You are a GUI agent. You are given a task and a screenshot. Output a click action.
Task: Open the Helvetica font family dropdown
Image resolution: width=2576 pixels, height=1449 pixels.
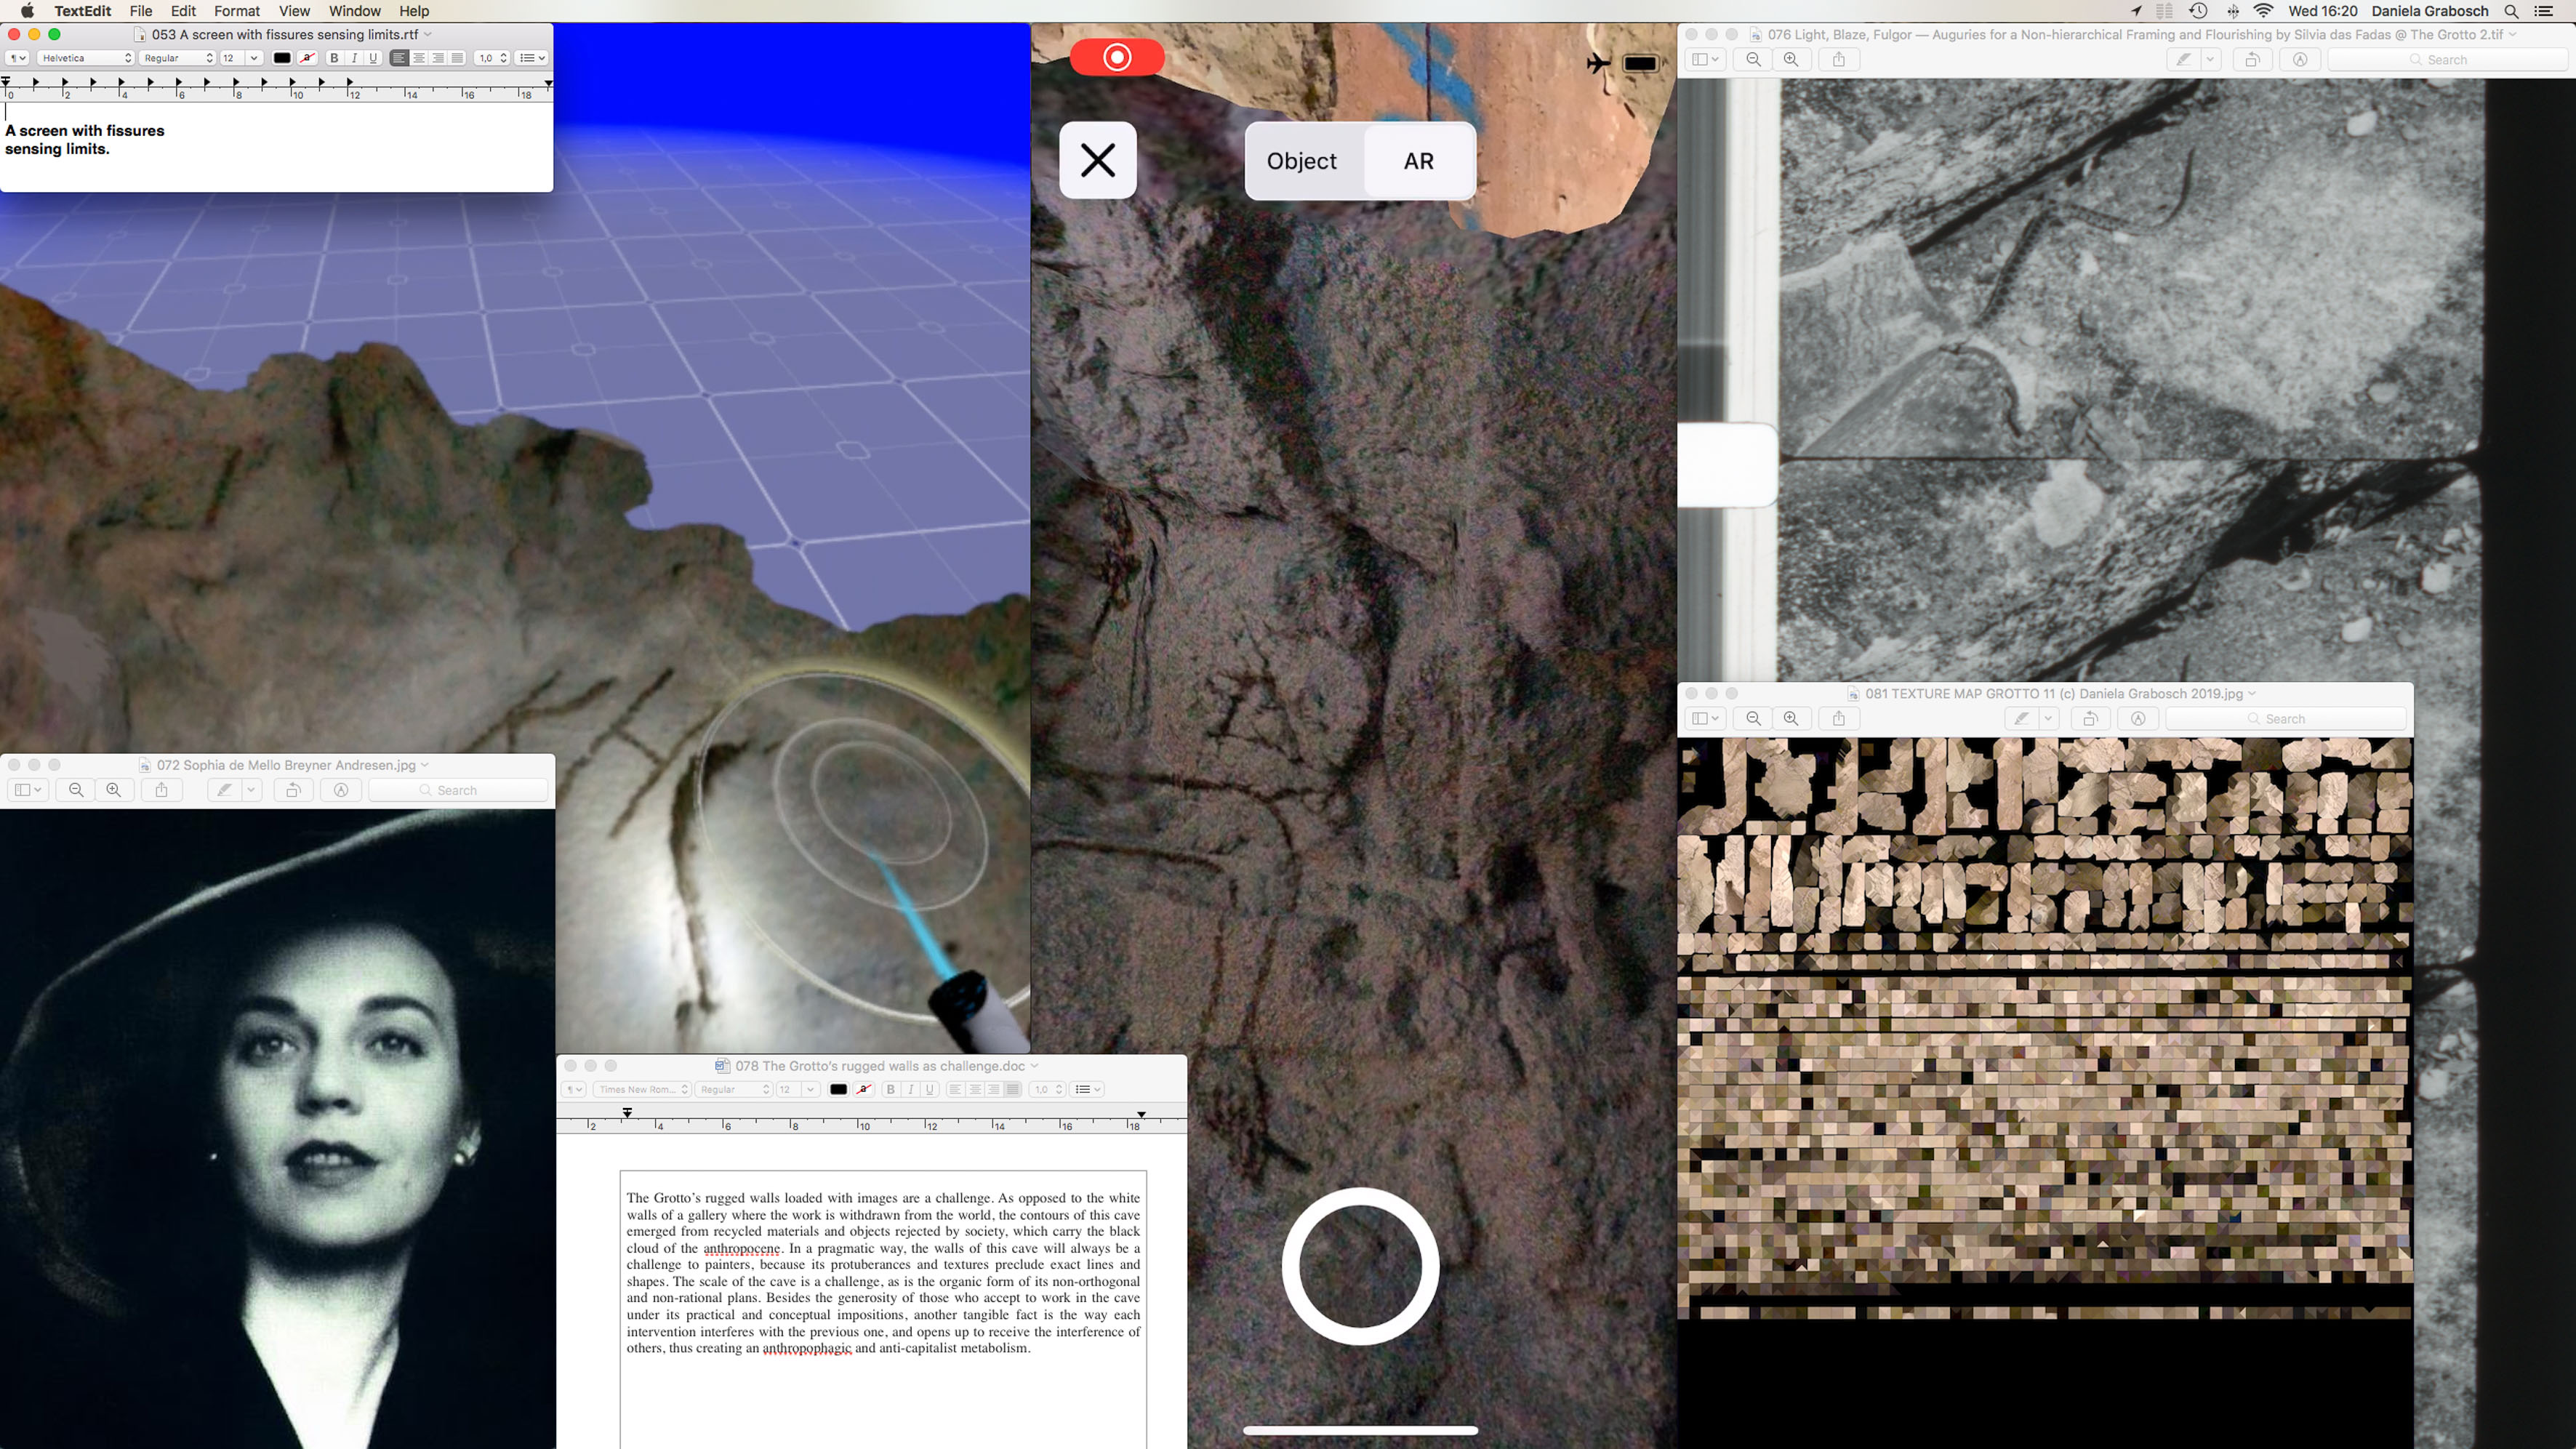pos(85,58)
